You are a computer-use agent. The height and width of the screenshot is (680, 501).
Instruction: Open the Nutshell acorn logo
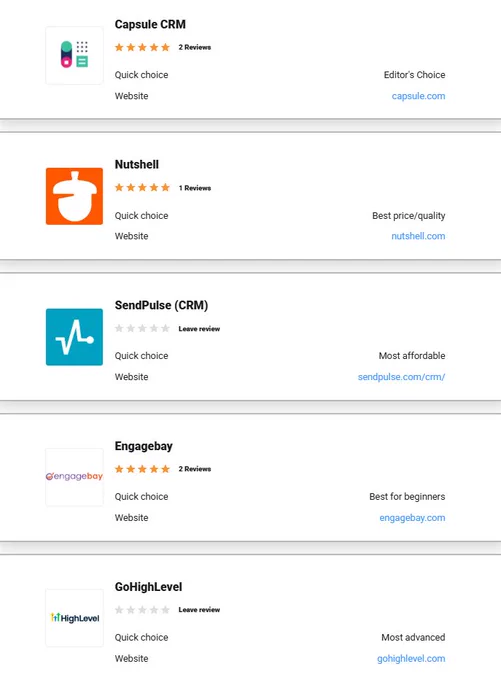pyautogui.click(x=74, y=196)
